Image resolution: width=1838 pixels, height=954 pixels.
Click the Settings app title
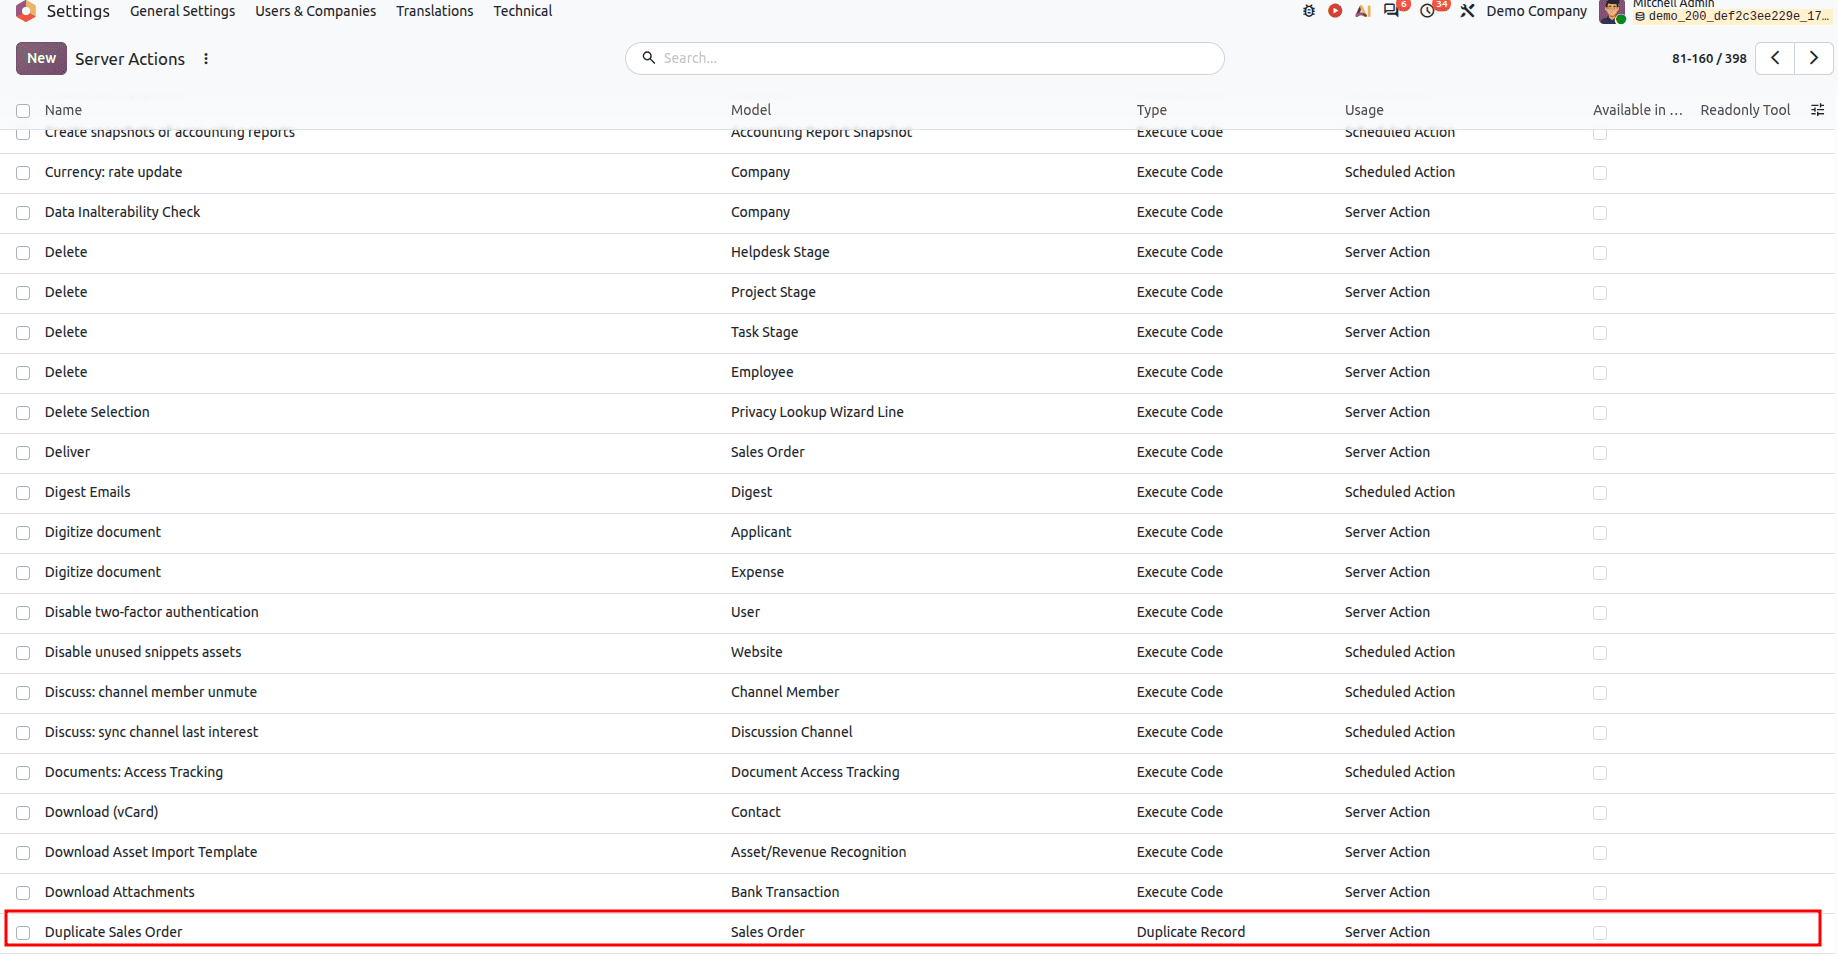pos(78,11)
